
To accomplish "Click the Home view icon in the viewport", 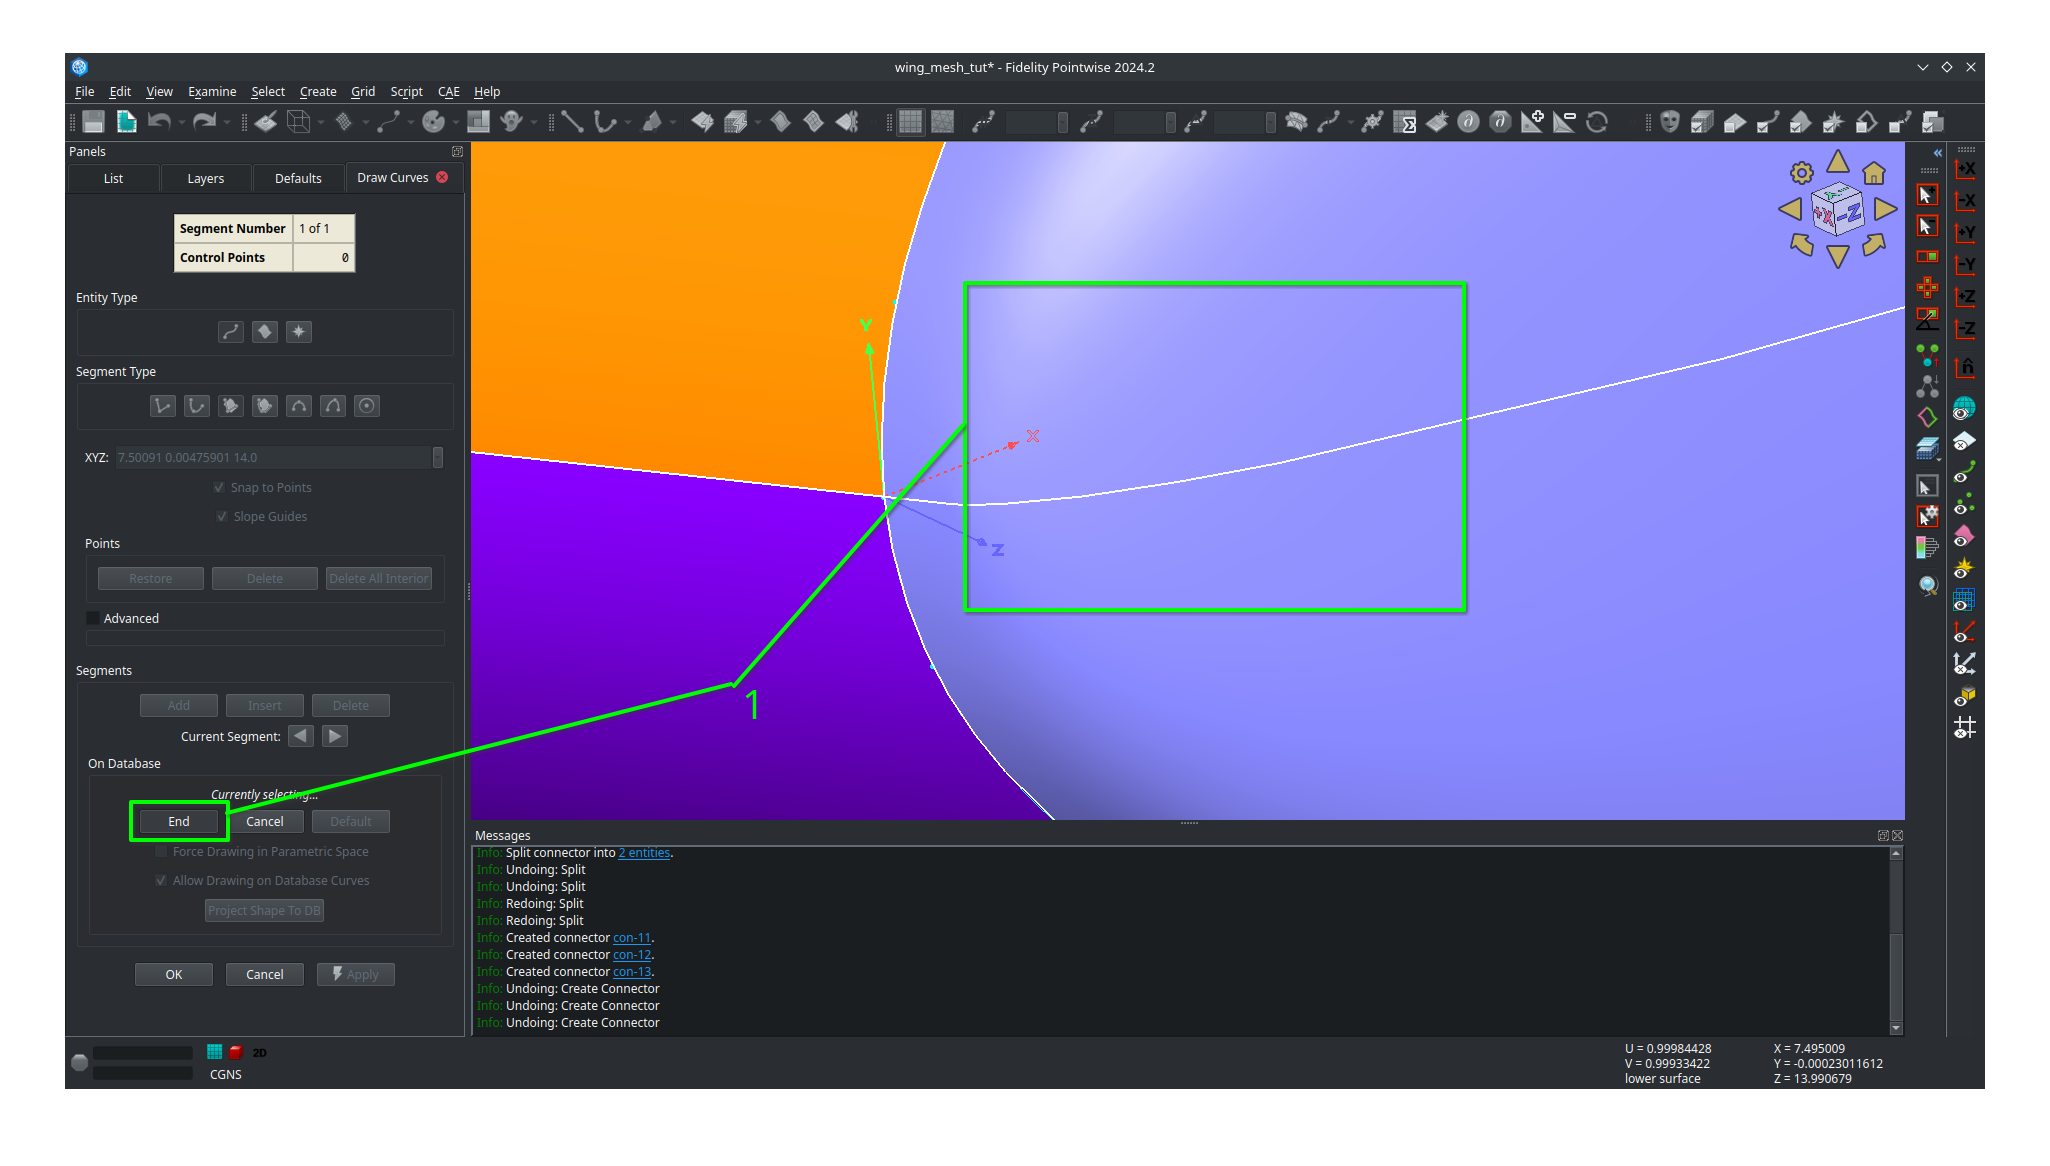I will pyautogui.click(x=1874, y=172).
